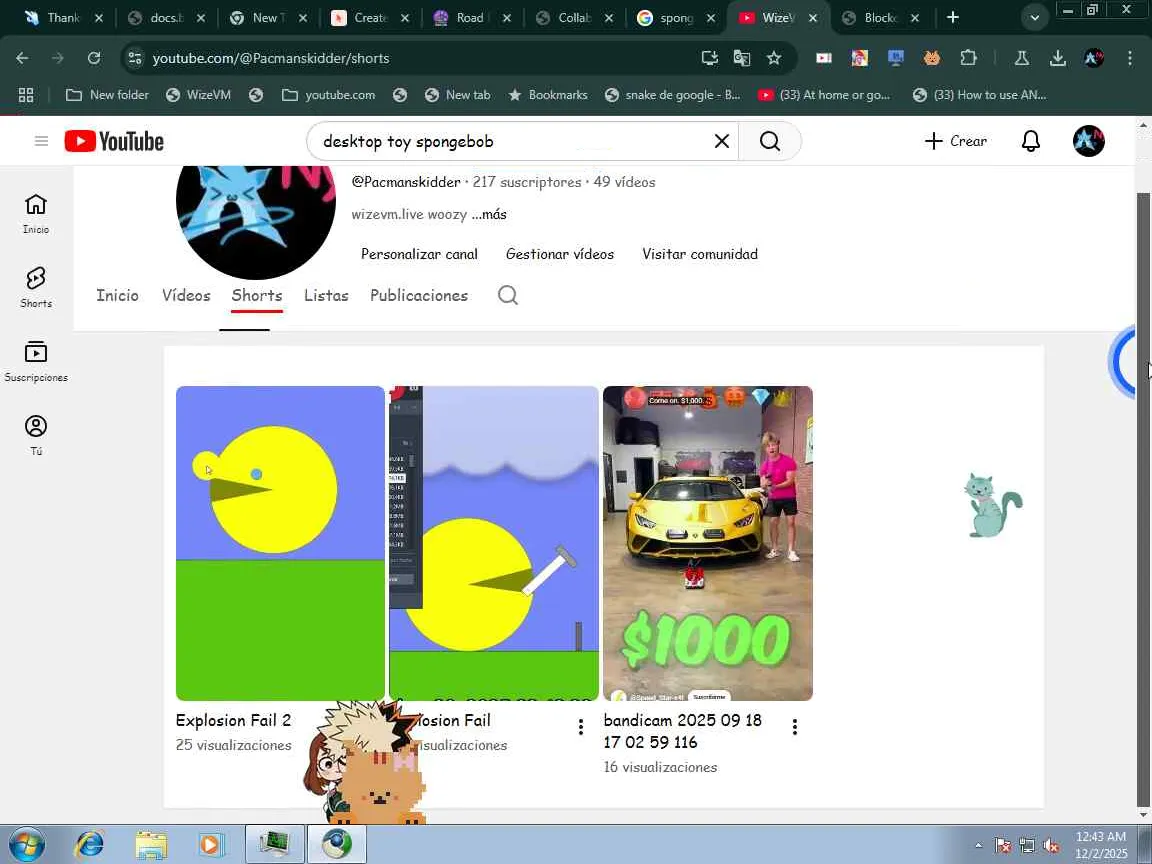
Task: Open Inicio in the left sidebar
Action: [x=35, y=214]
